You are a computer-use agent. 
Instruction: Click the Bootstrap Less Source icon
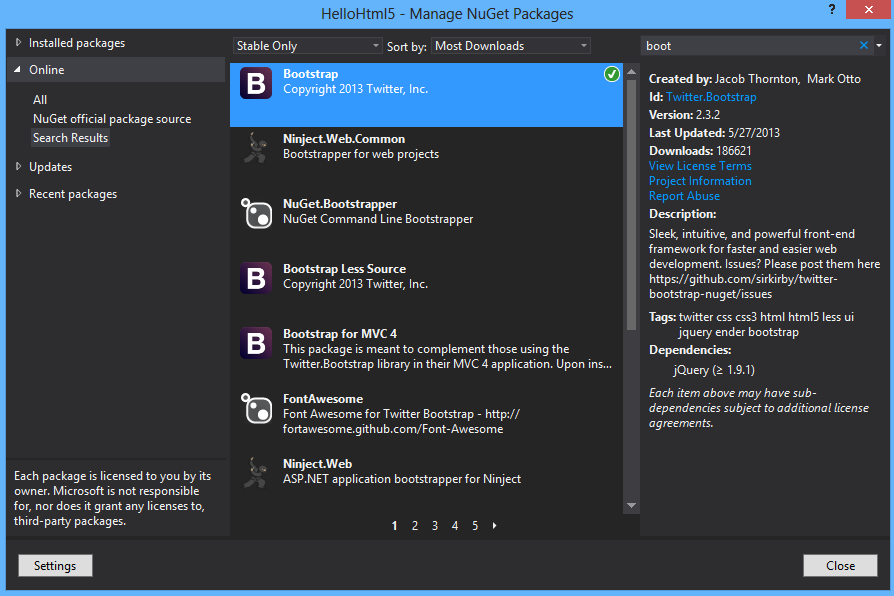tap(256, 278)
